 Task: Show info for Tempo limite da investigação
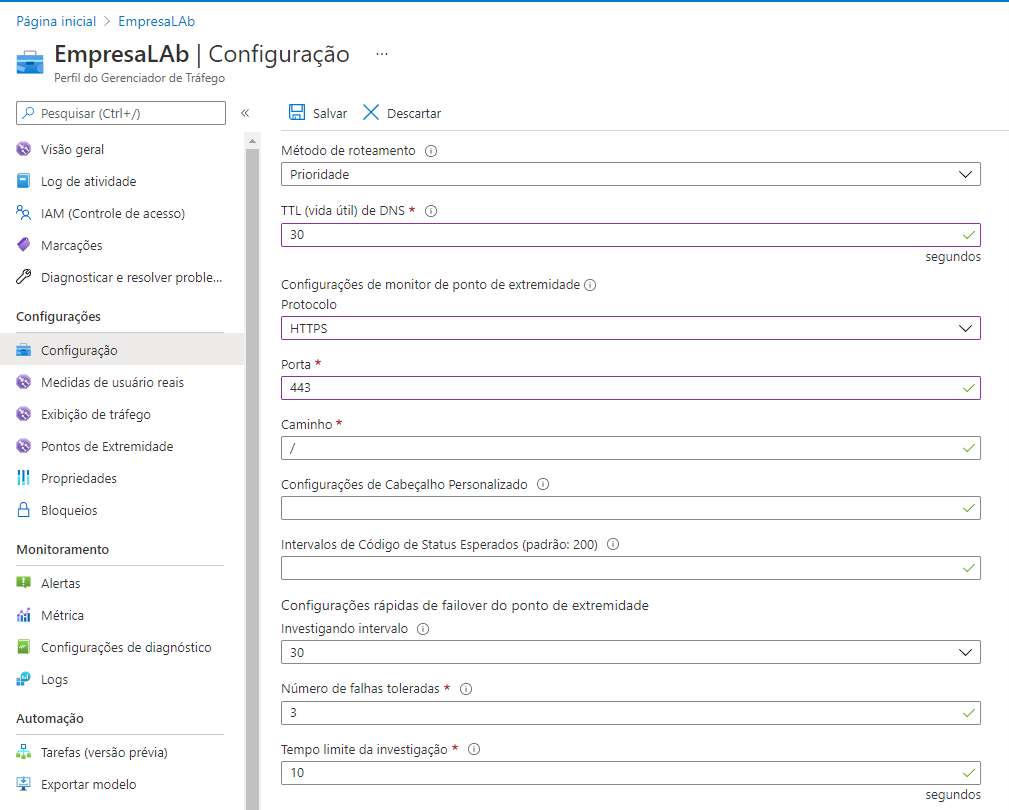(x=474, y=750)
